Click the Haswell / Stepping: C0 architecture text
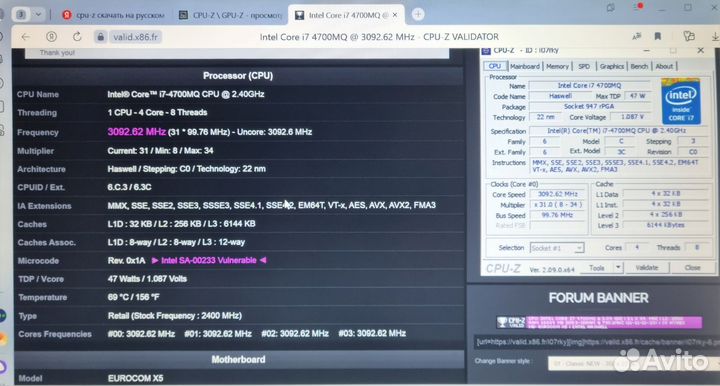720x386 pixels. coord(186,169)
